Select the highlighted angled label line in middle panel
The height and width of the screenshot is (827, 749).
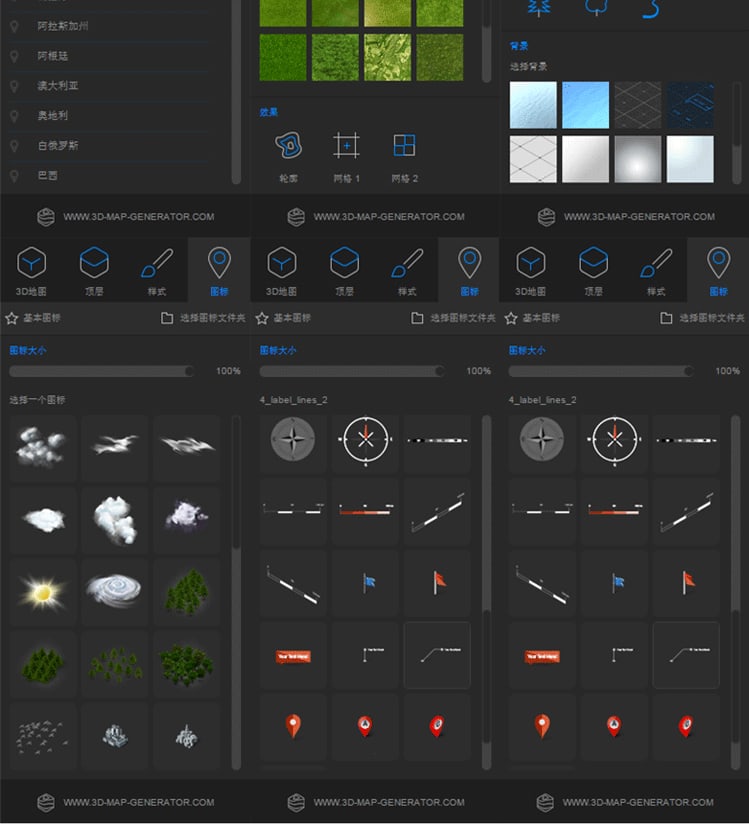click(437, 655)
